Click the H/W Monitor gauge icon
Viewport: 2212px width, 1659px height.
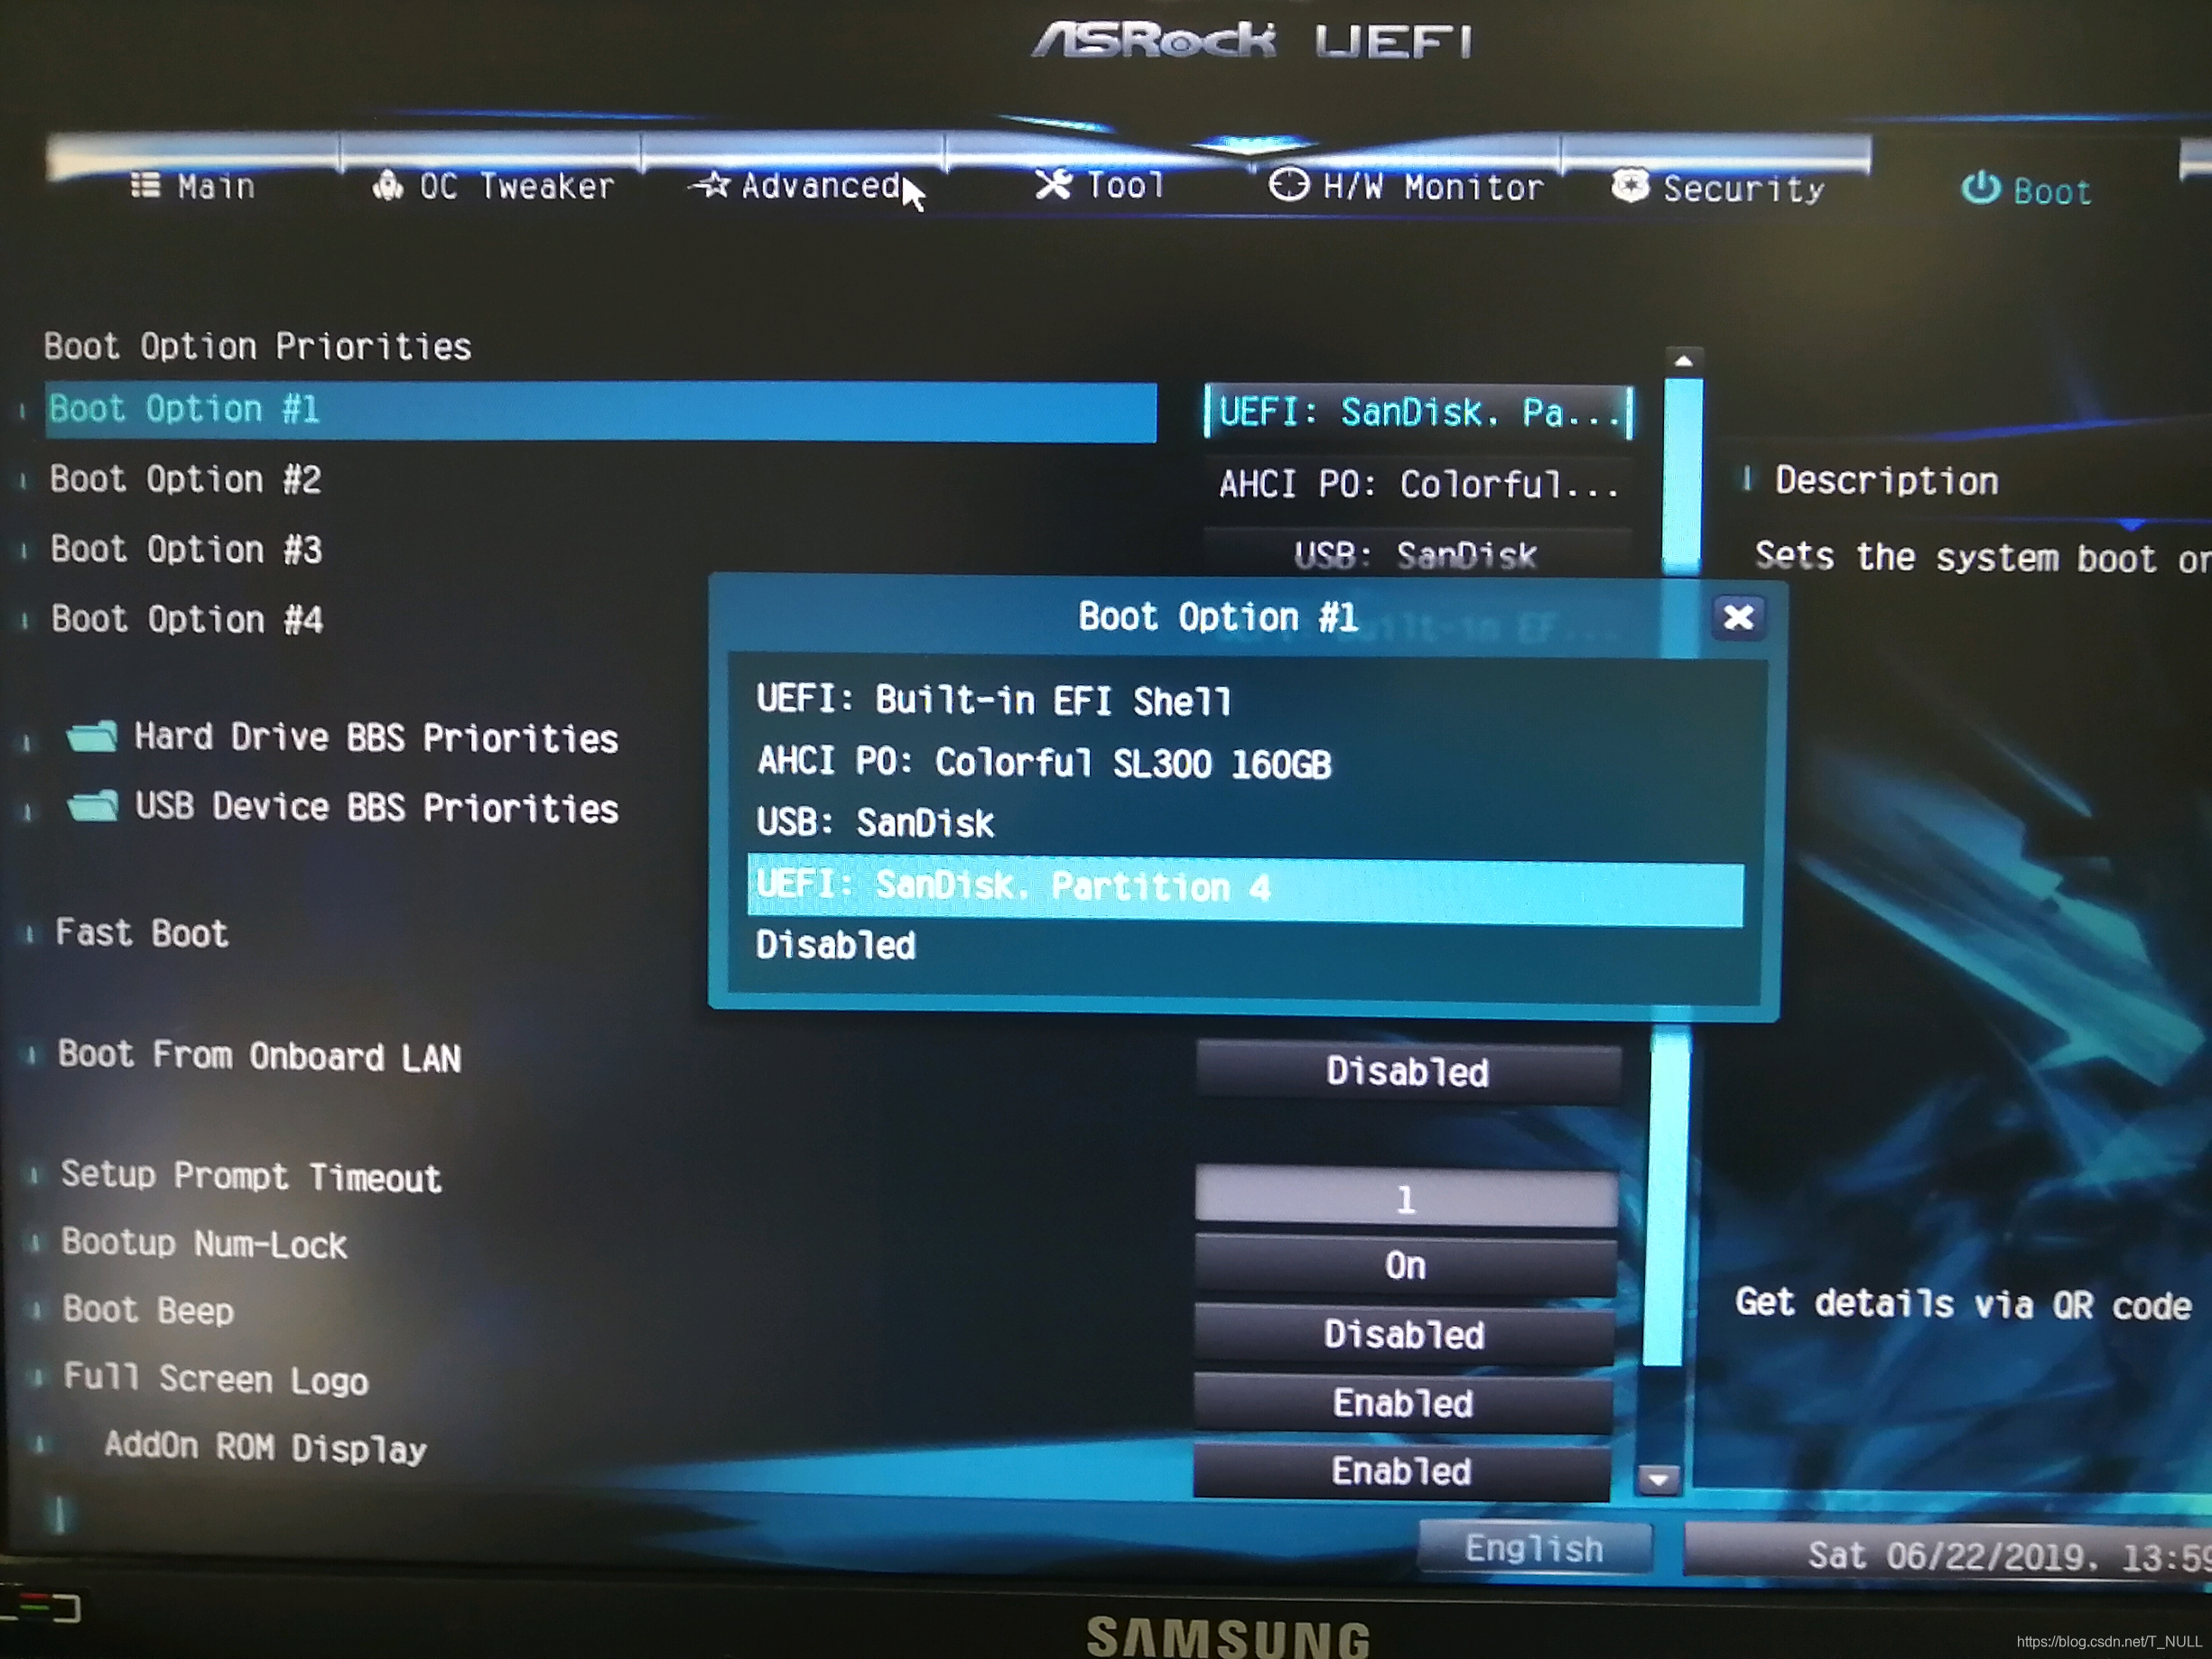(x=1289, y=185)
